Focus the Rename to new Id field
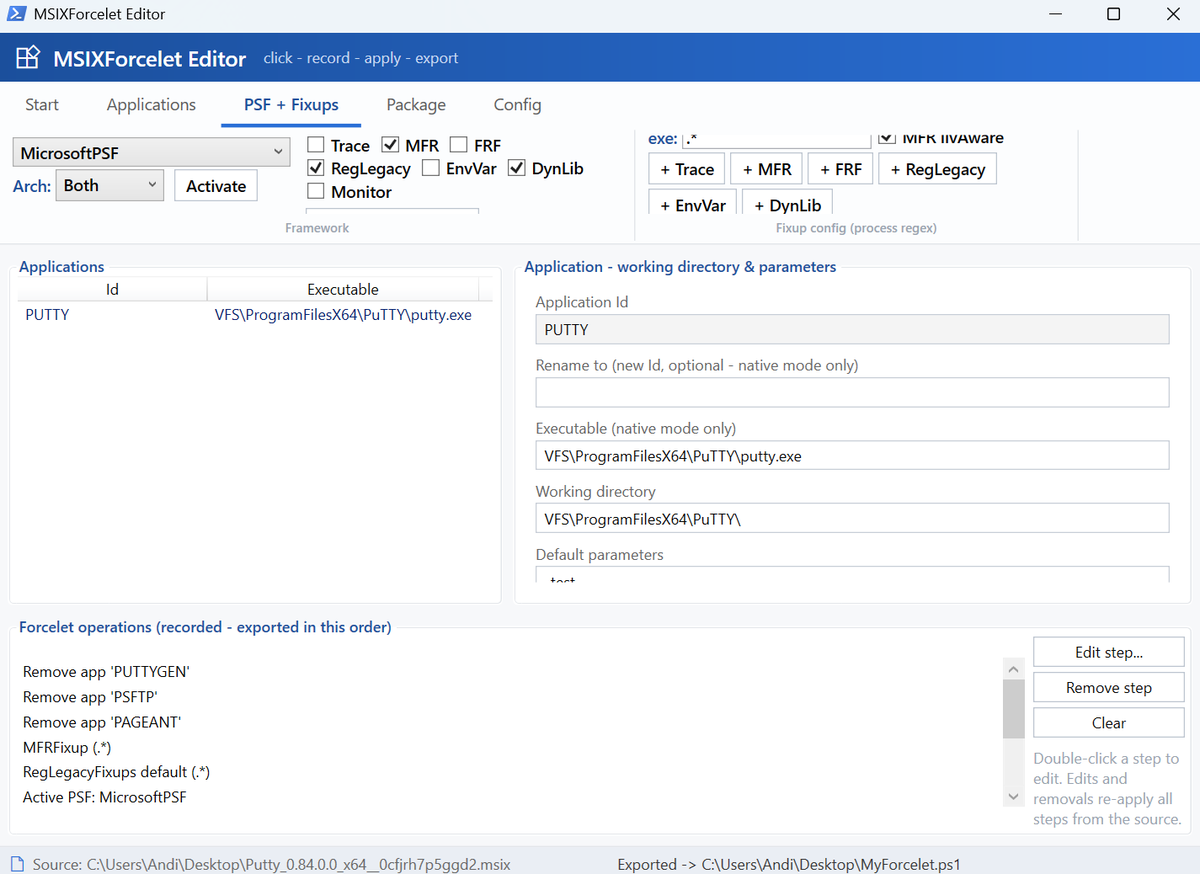The image size is (1200, 874). [x=852, y=392]
